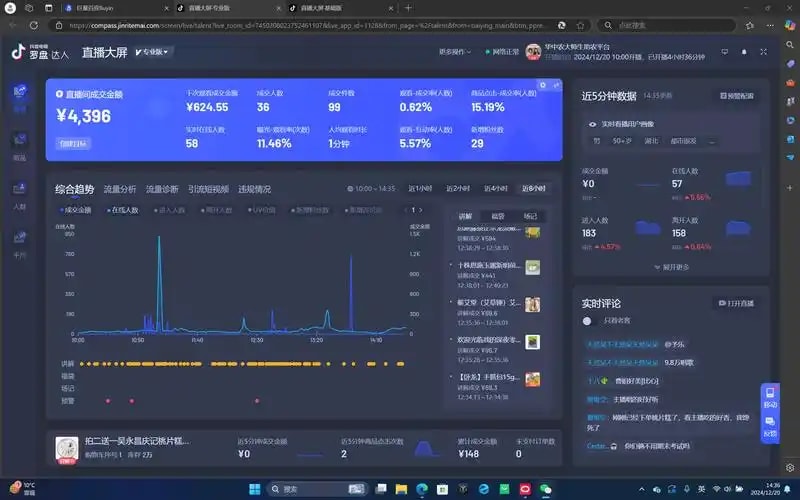This screenshot has width=800, height=500.
Task: Click the info icon next to 直播间成交金额
Action: (59, 94)
